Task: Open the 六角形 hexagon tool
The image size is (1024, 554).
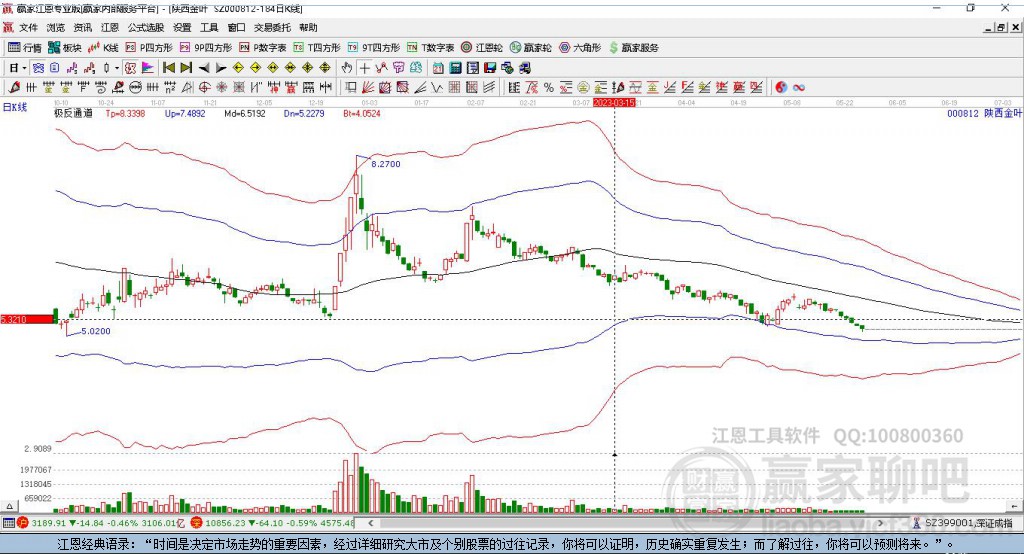Action: [x=580, y=48]
